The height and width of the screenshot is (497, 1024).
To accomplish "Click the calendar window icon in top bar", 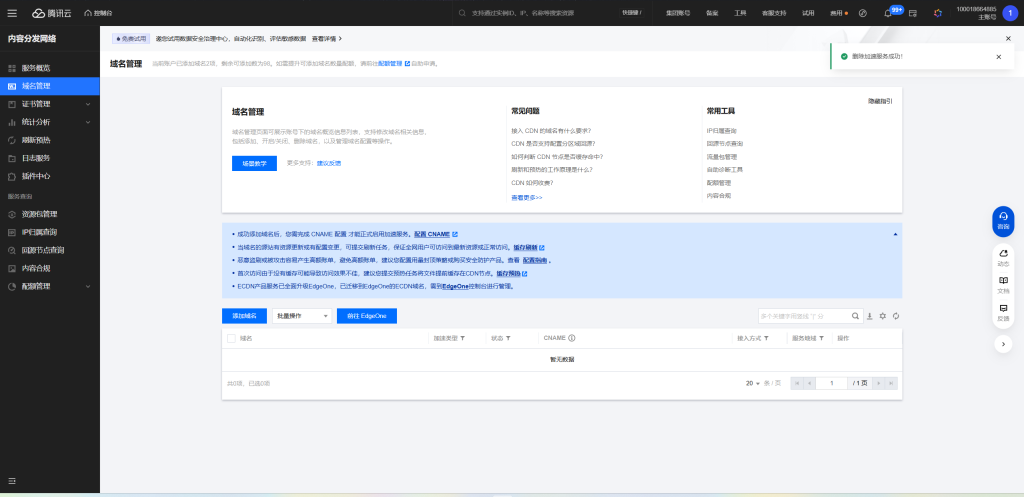I will click(x=913, y=13).
